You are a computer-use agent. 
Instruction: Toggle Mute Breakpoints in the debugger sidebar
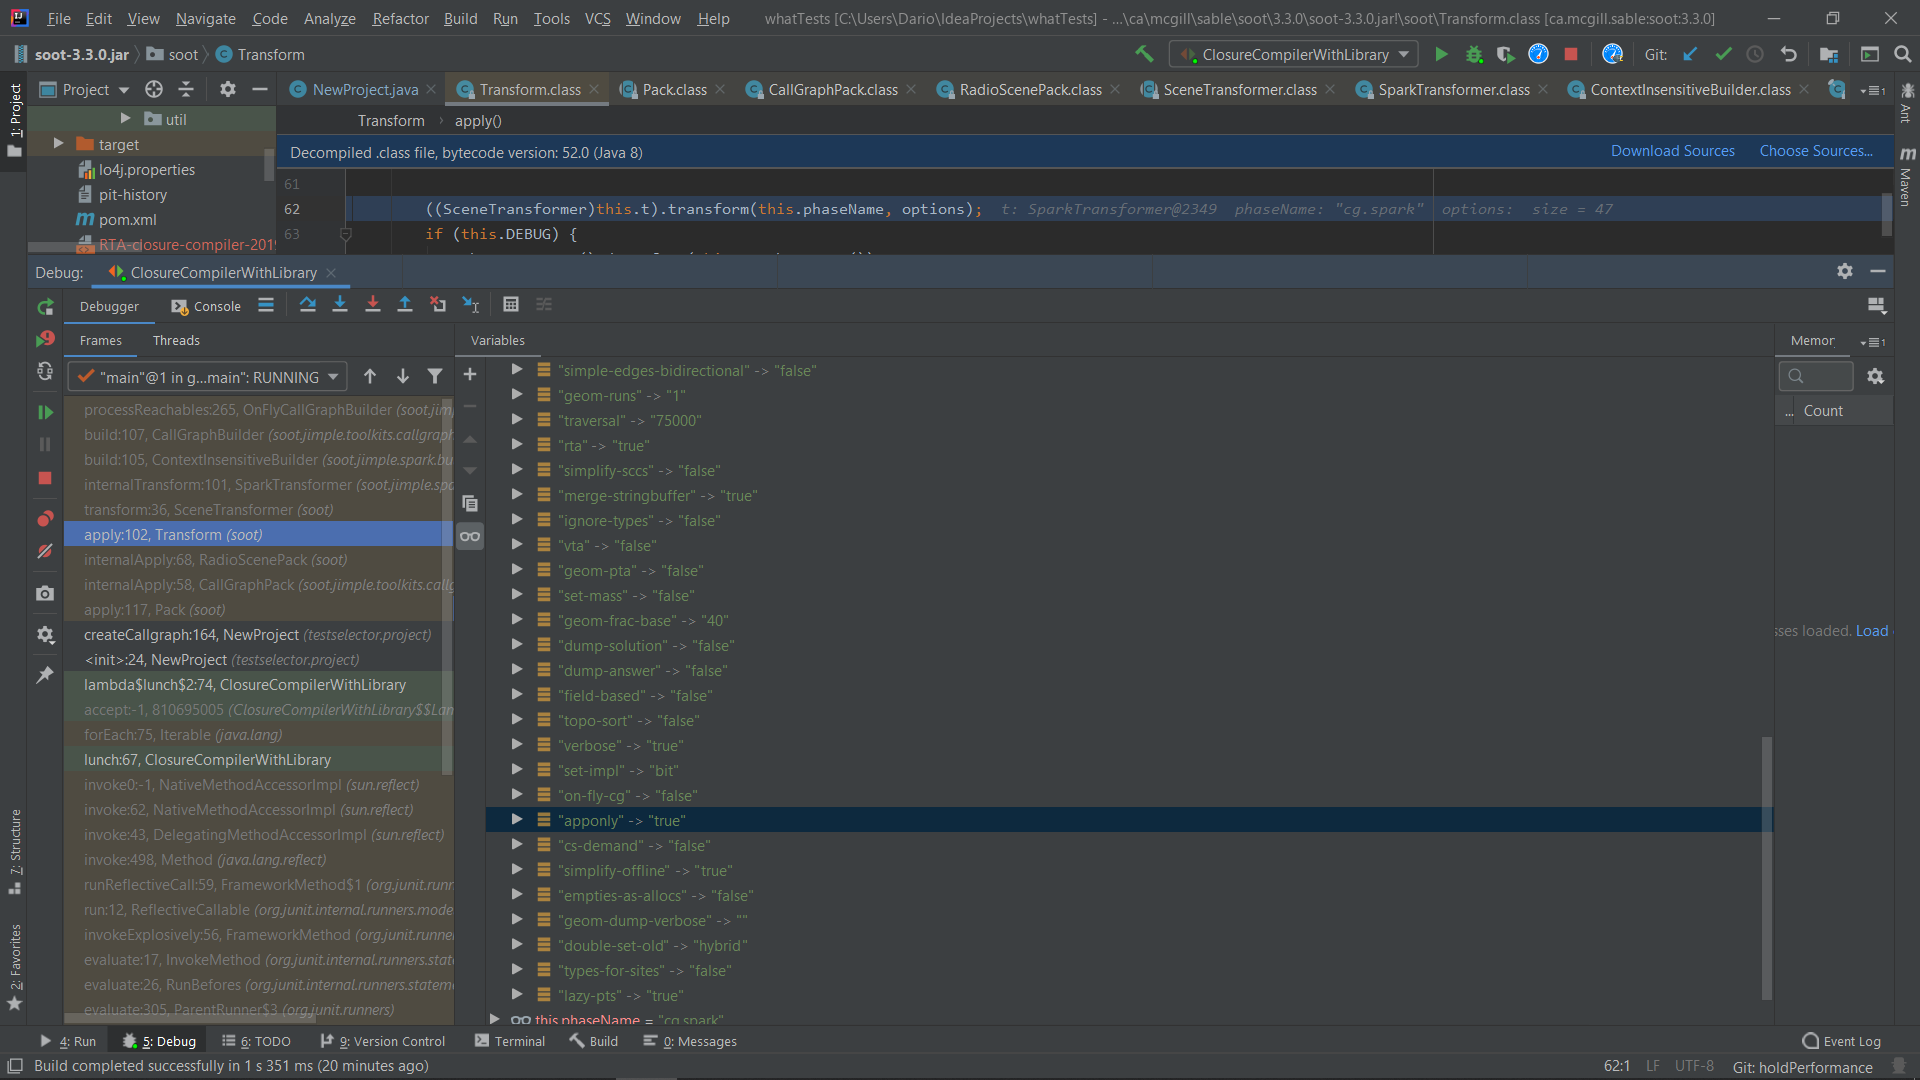[44, 551]
